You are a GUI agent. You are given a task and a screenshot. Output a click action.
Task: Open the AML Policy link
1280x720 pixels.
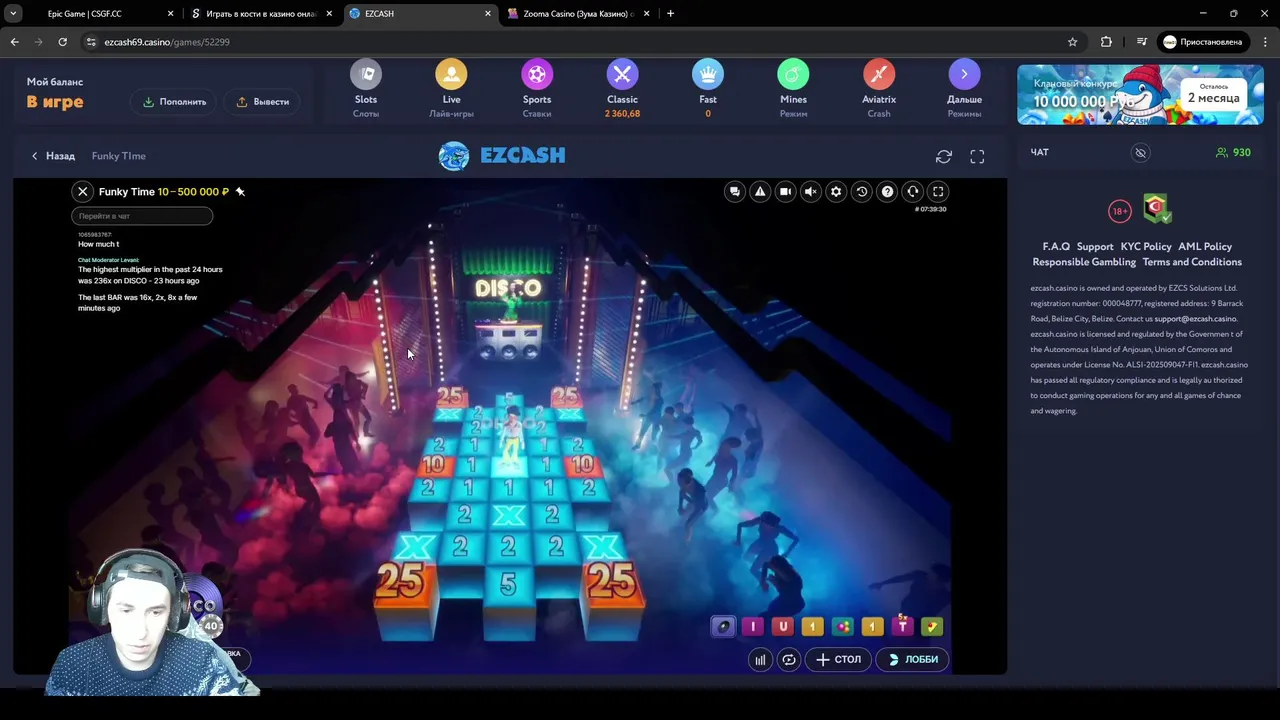tap(1205, 247)
